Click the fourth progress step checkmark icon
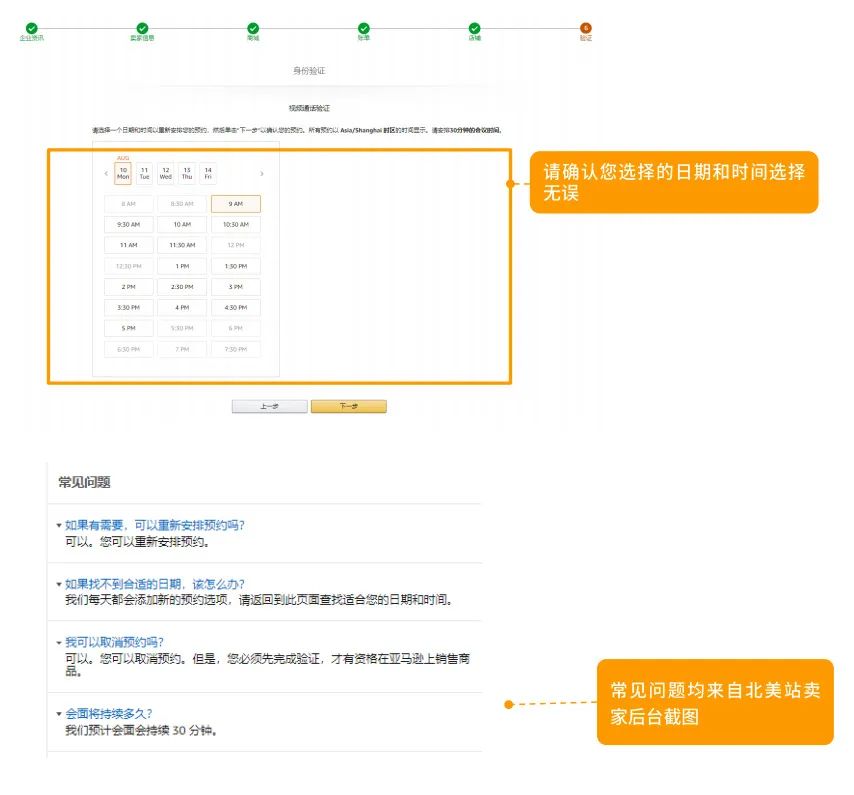This screenshot has height=795, width=854. click(364, 29)
